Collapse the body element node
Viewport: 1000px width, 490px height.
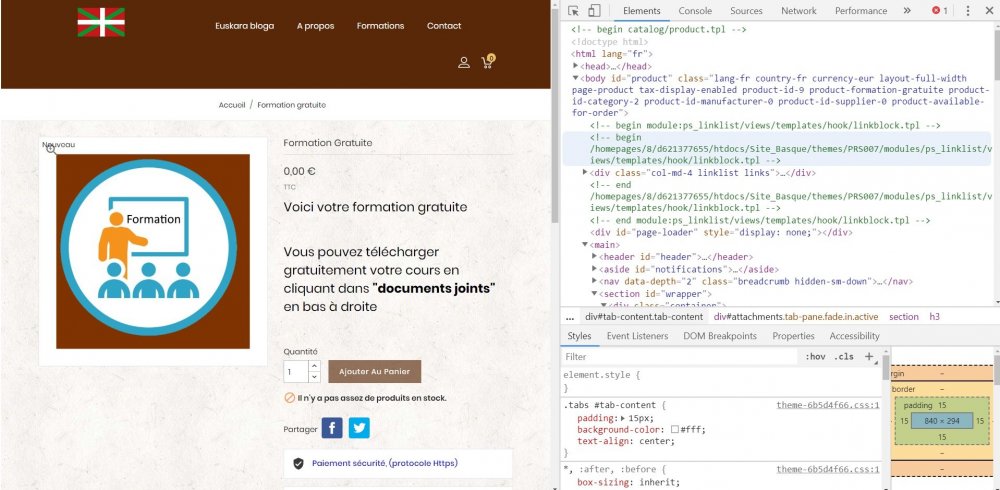[x=575, y=78]
